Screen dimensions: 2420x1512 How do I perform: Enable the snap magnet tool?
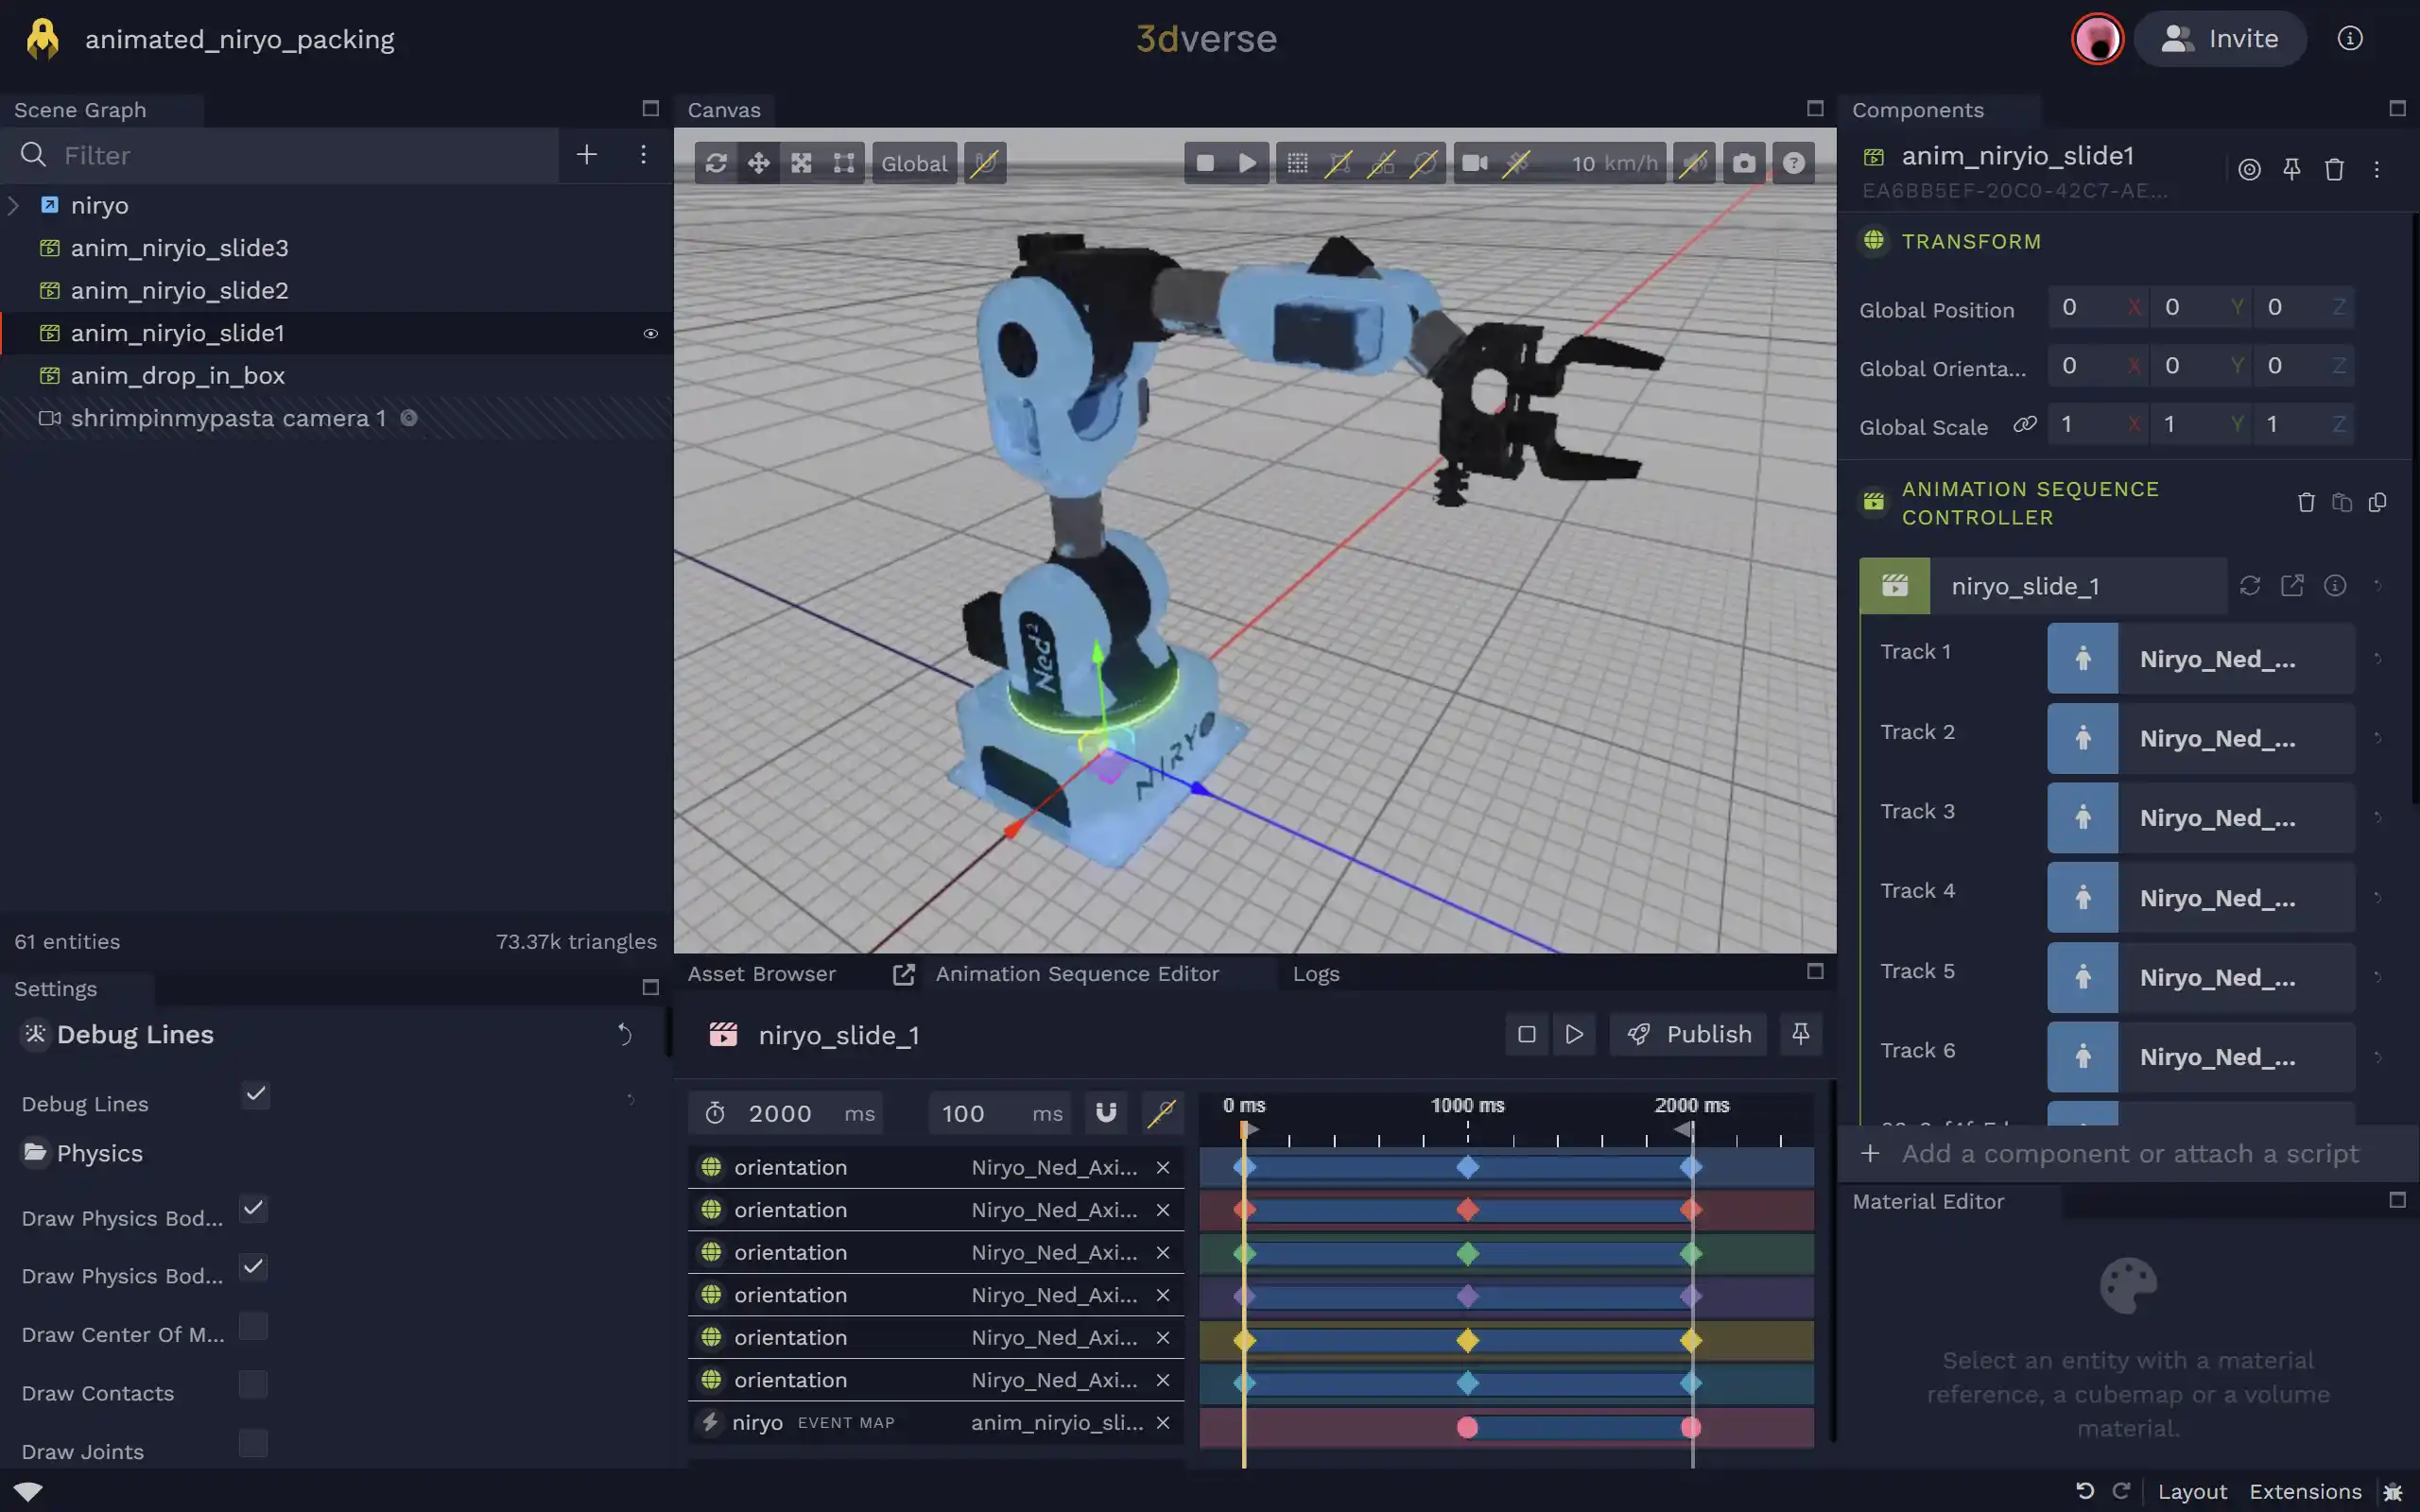(x=984, y=162)
